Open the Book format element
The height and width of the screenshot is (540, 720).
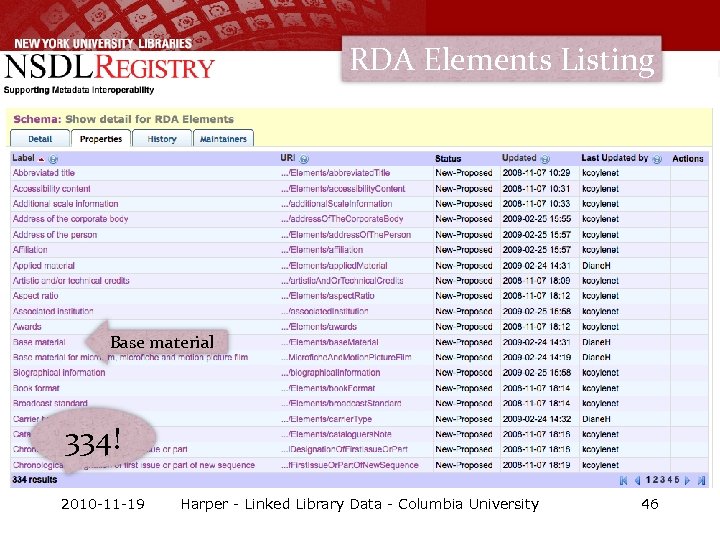point(36,388)
